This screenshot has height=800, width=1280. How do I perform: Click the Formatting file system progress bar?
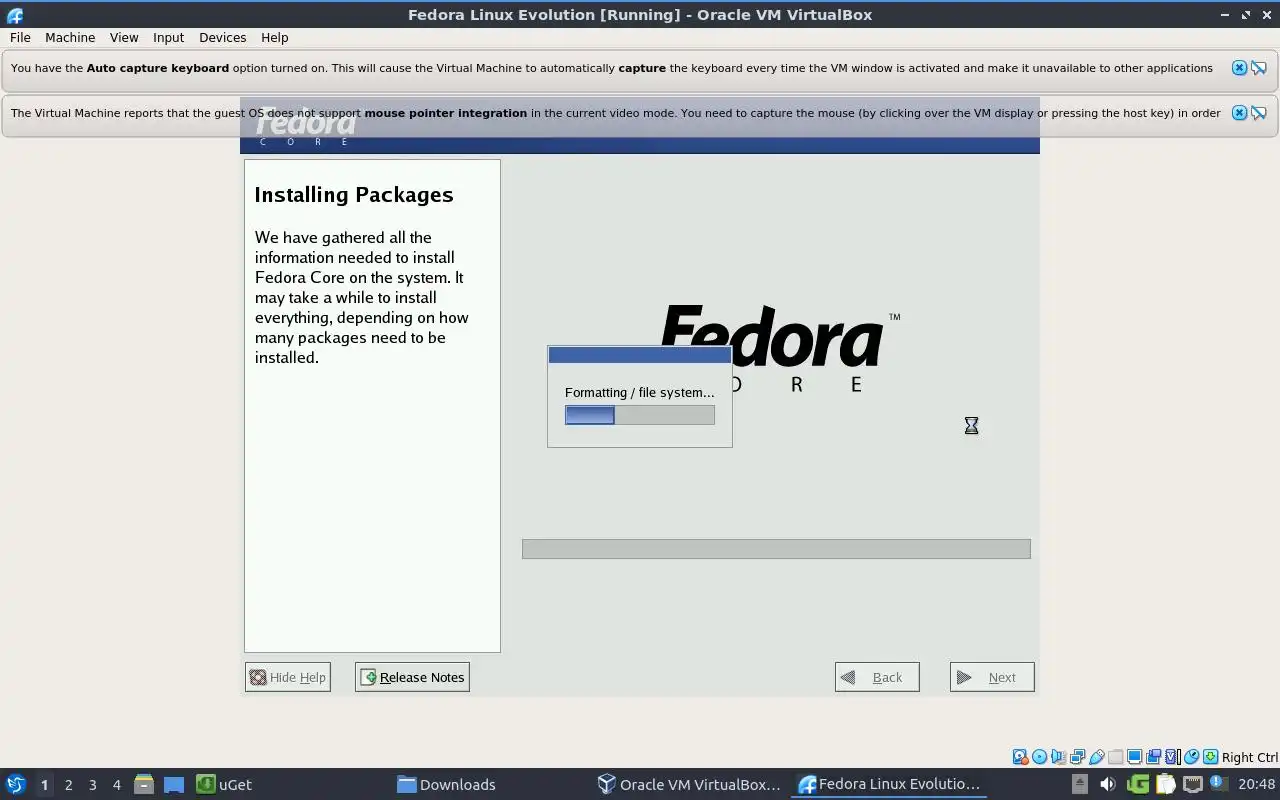click(640, 415)
